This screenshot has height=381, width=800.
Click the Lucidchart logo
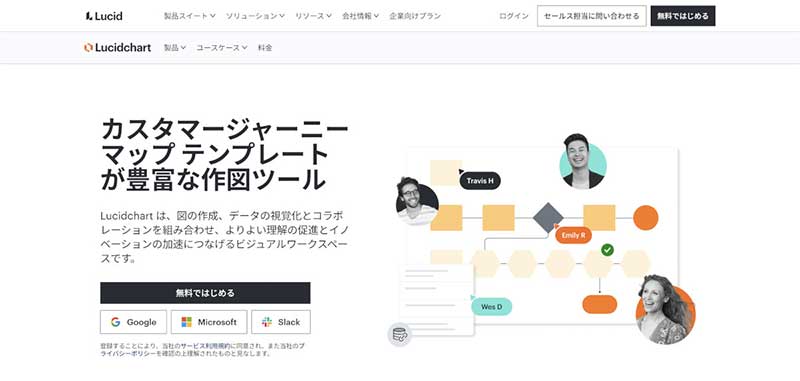pyautogui.click(x=117, y=47)
